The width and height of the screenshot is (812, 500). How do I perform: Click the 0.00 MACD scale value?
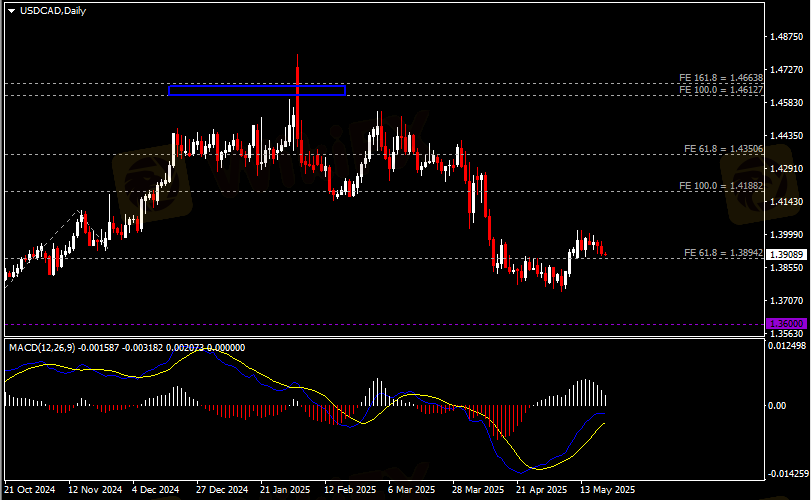point(777,405)
